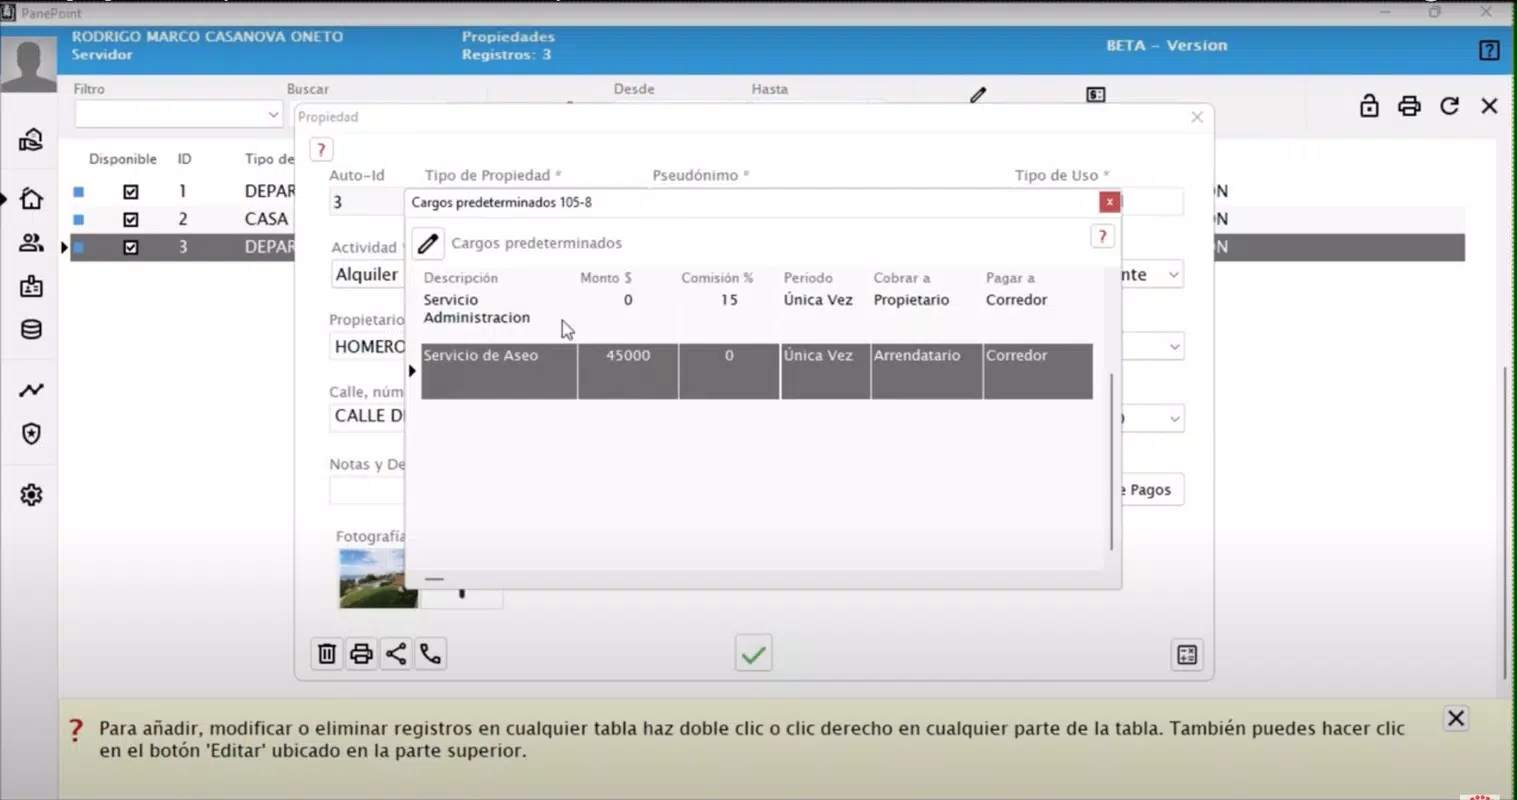1517x800 pixels.
Task: Open the people/clients sidebar icon
Action: pyautogui.click(x=31, y=243)
